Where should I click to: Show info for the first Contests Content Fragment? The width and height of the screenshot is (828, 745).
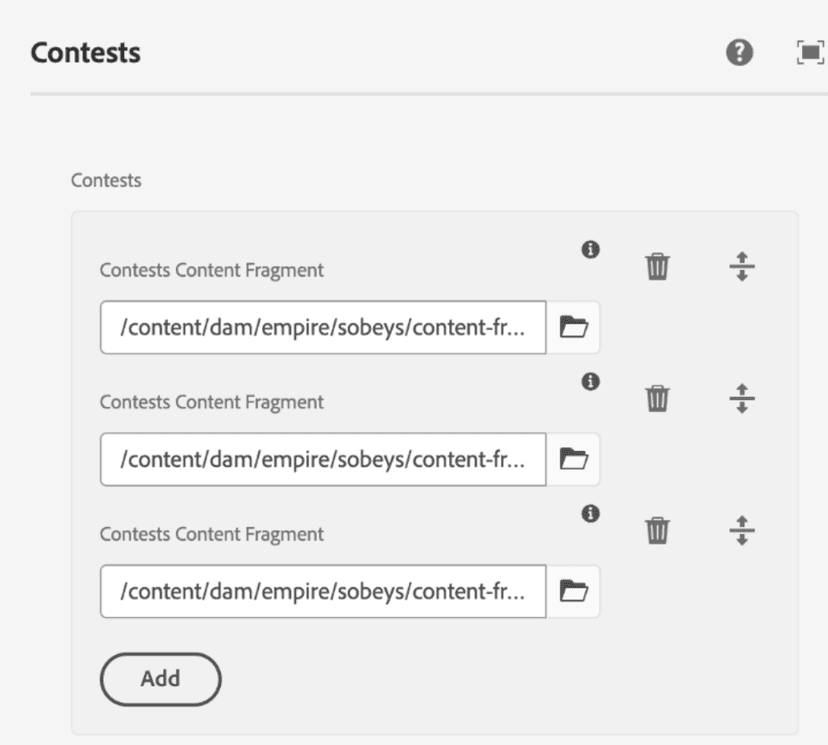pyautogui.click(x=591, y=249)
